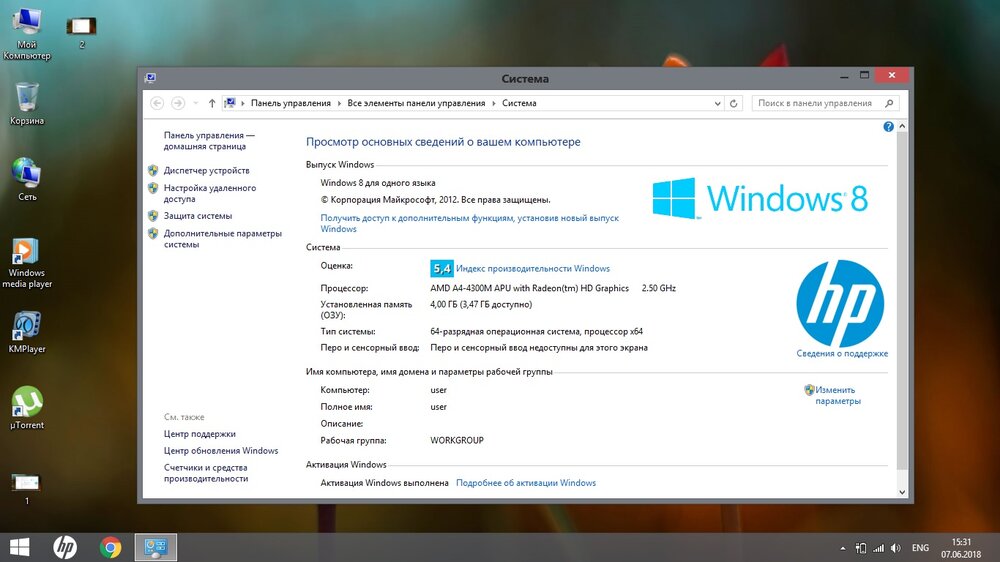Open Защита системы link
Image resolution: width=1000 pixels, height=562 pixels.
[198, 216]
